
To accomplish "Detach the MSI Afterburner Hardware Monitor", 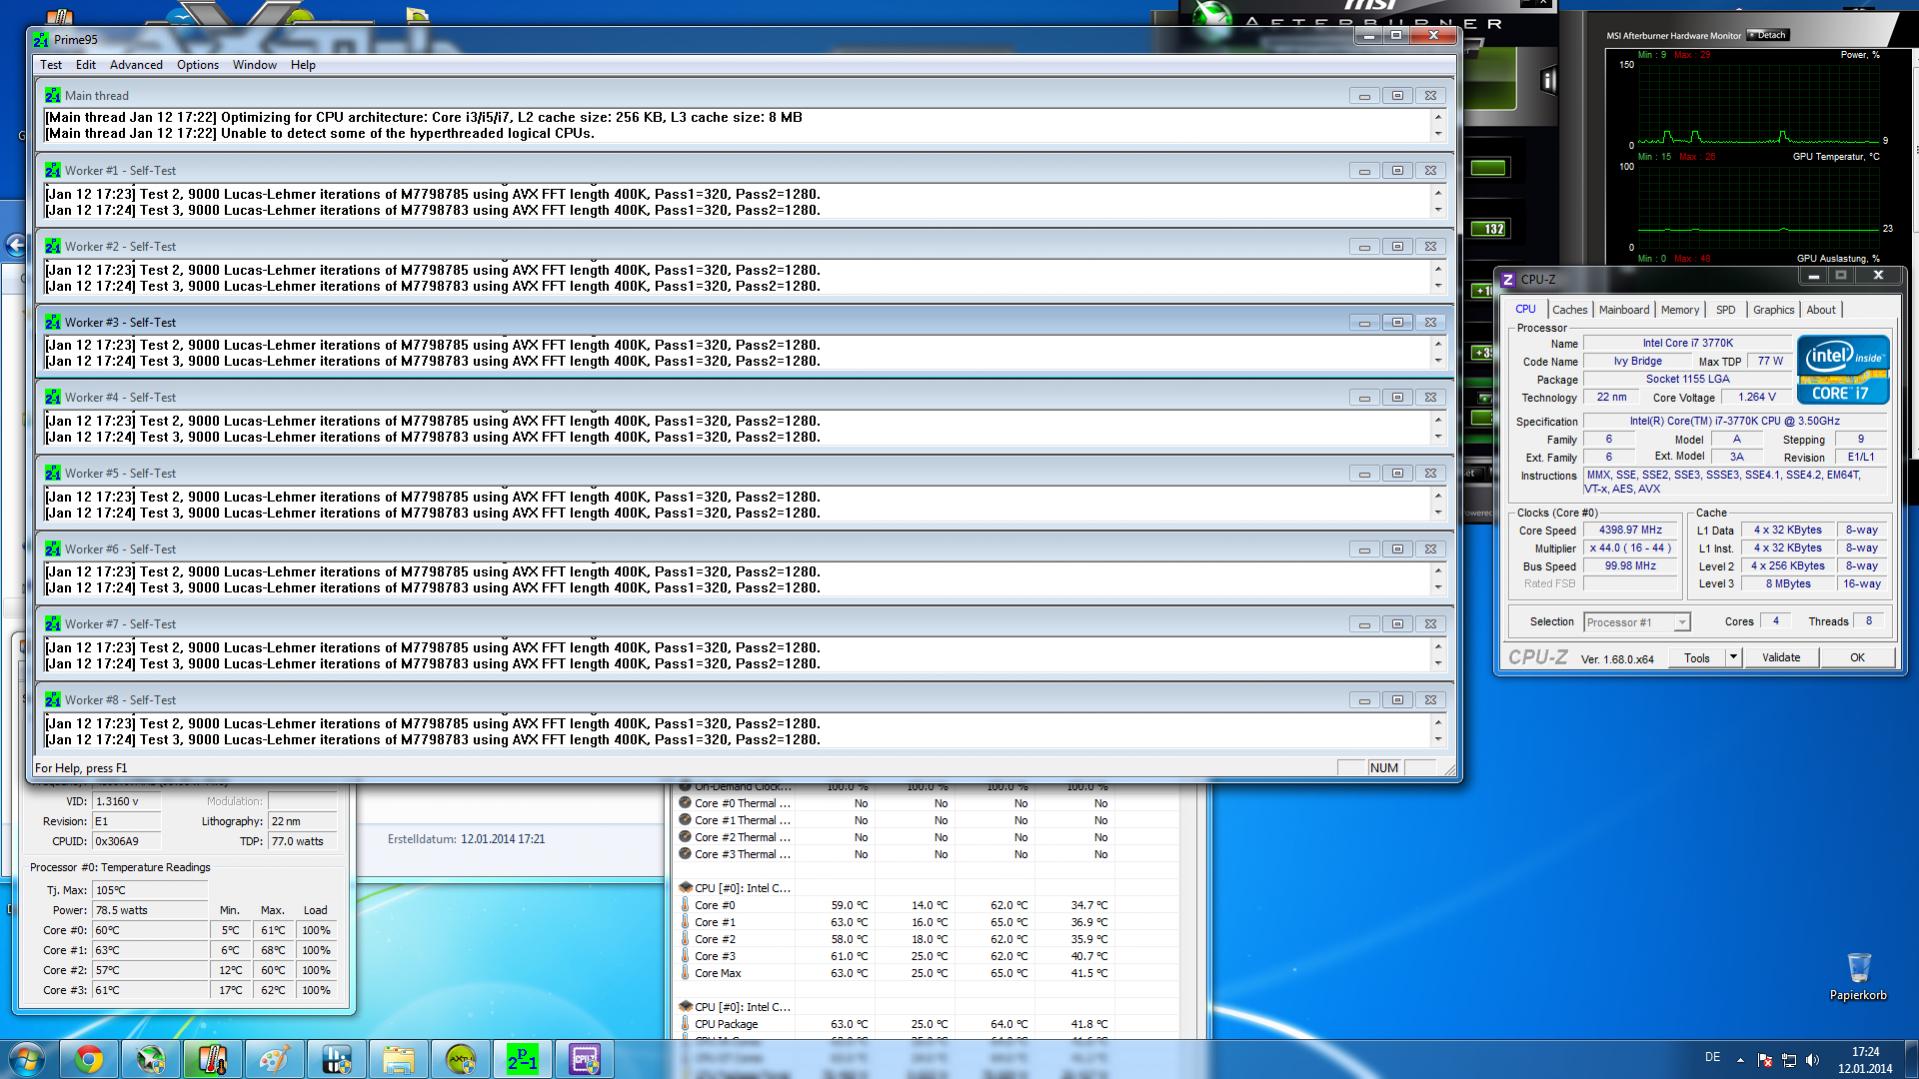I will tap(1768, 35).
